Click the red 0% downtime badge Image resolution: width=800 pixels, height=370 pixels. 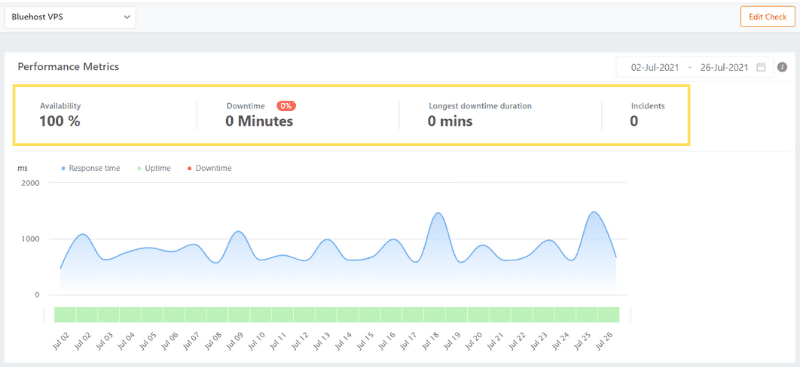(x=286, y=106)
